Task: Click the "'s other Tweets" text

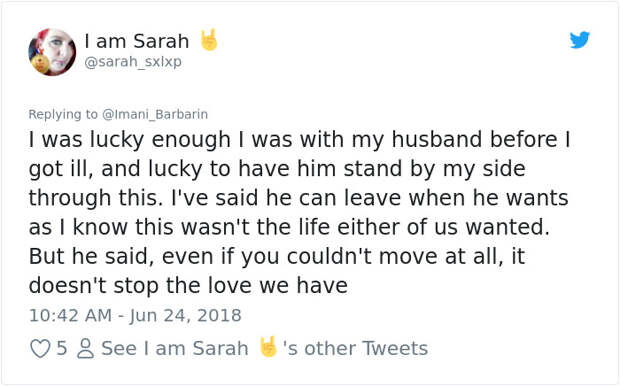Action: [355, 348]
